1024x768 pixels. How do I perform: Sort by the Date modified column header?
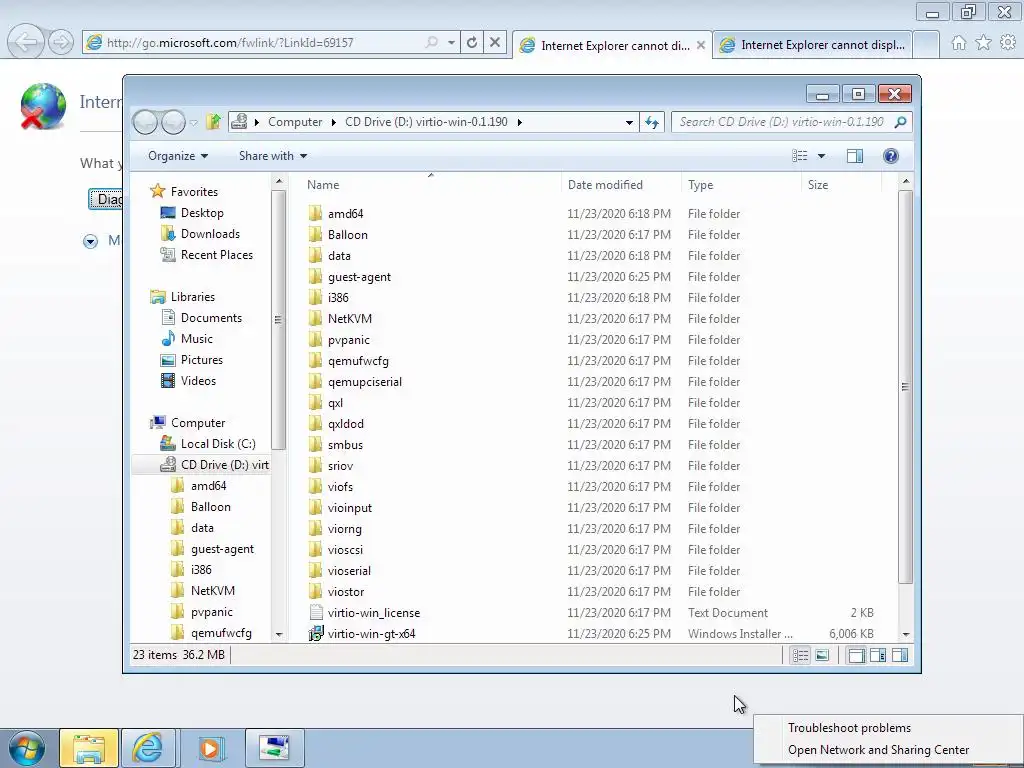click(x=621, y=185)
